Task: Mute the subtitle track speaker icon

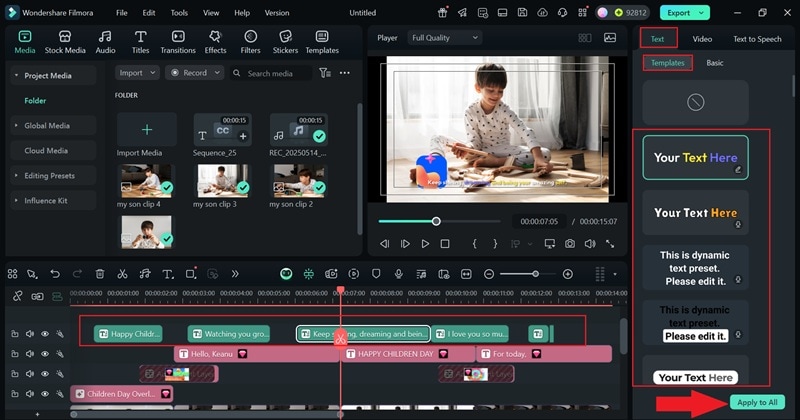Action: (x=30, y=334)
